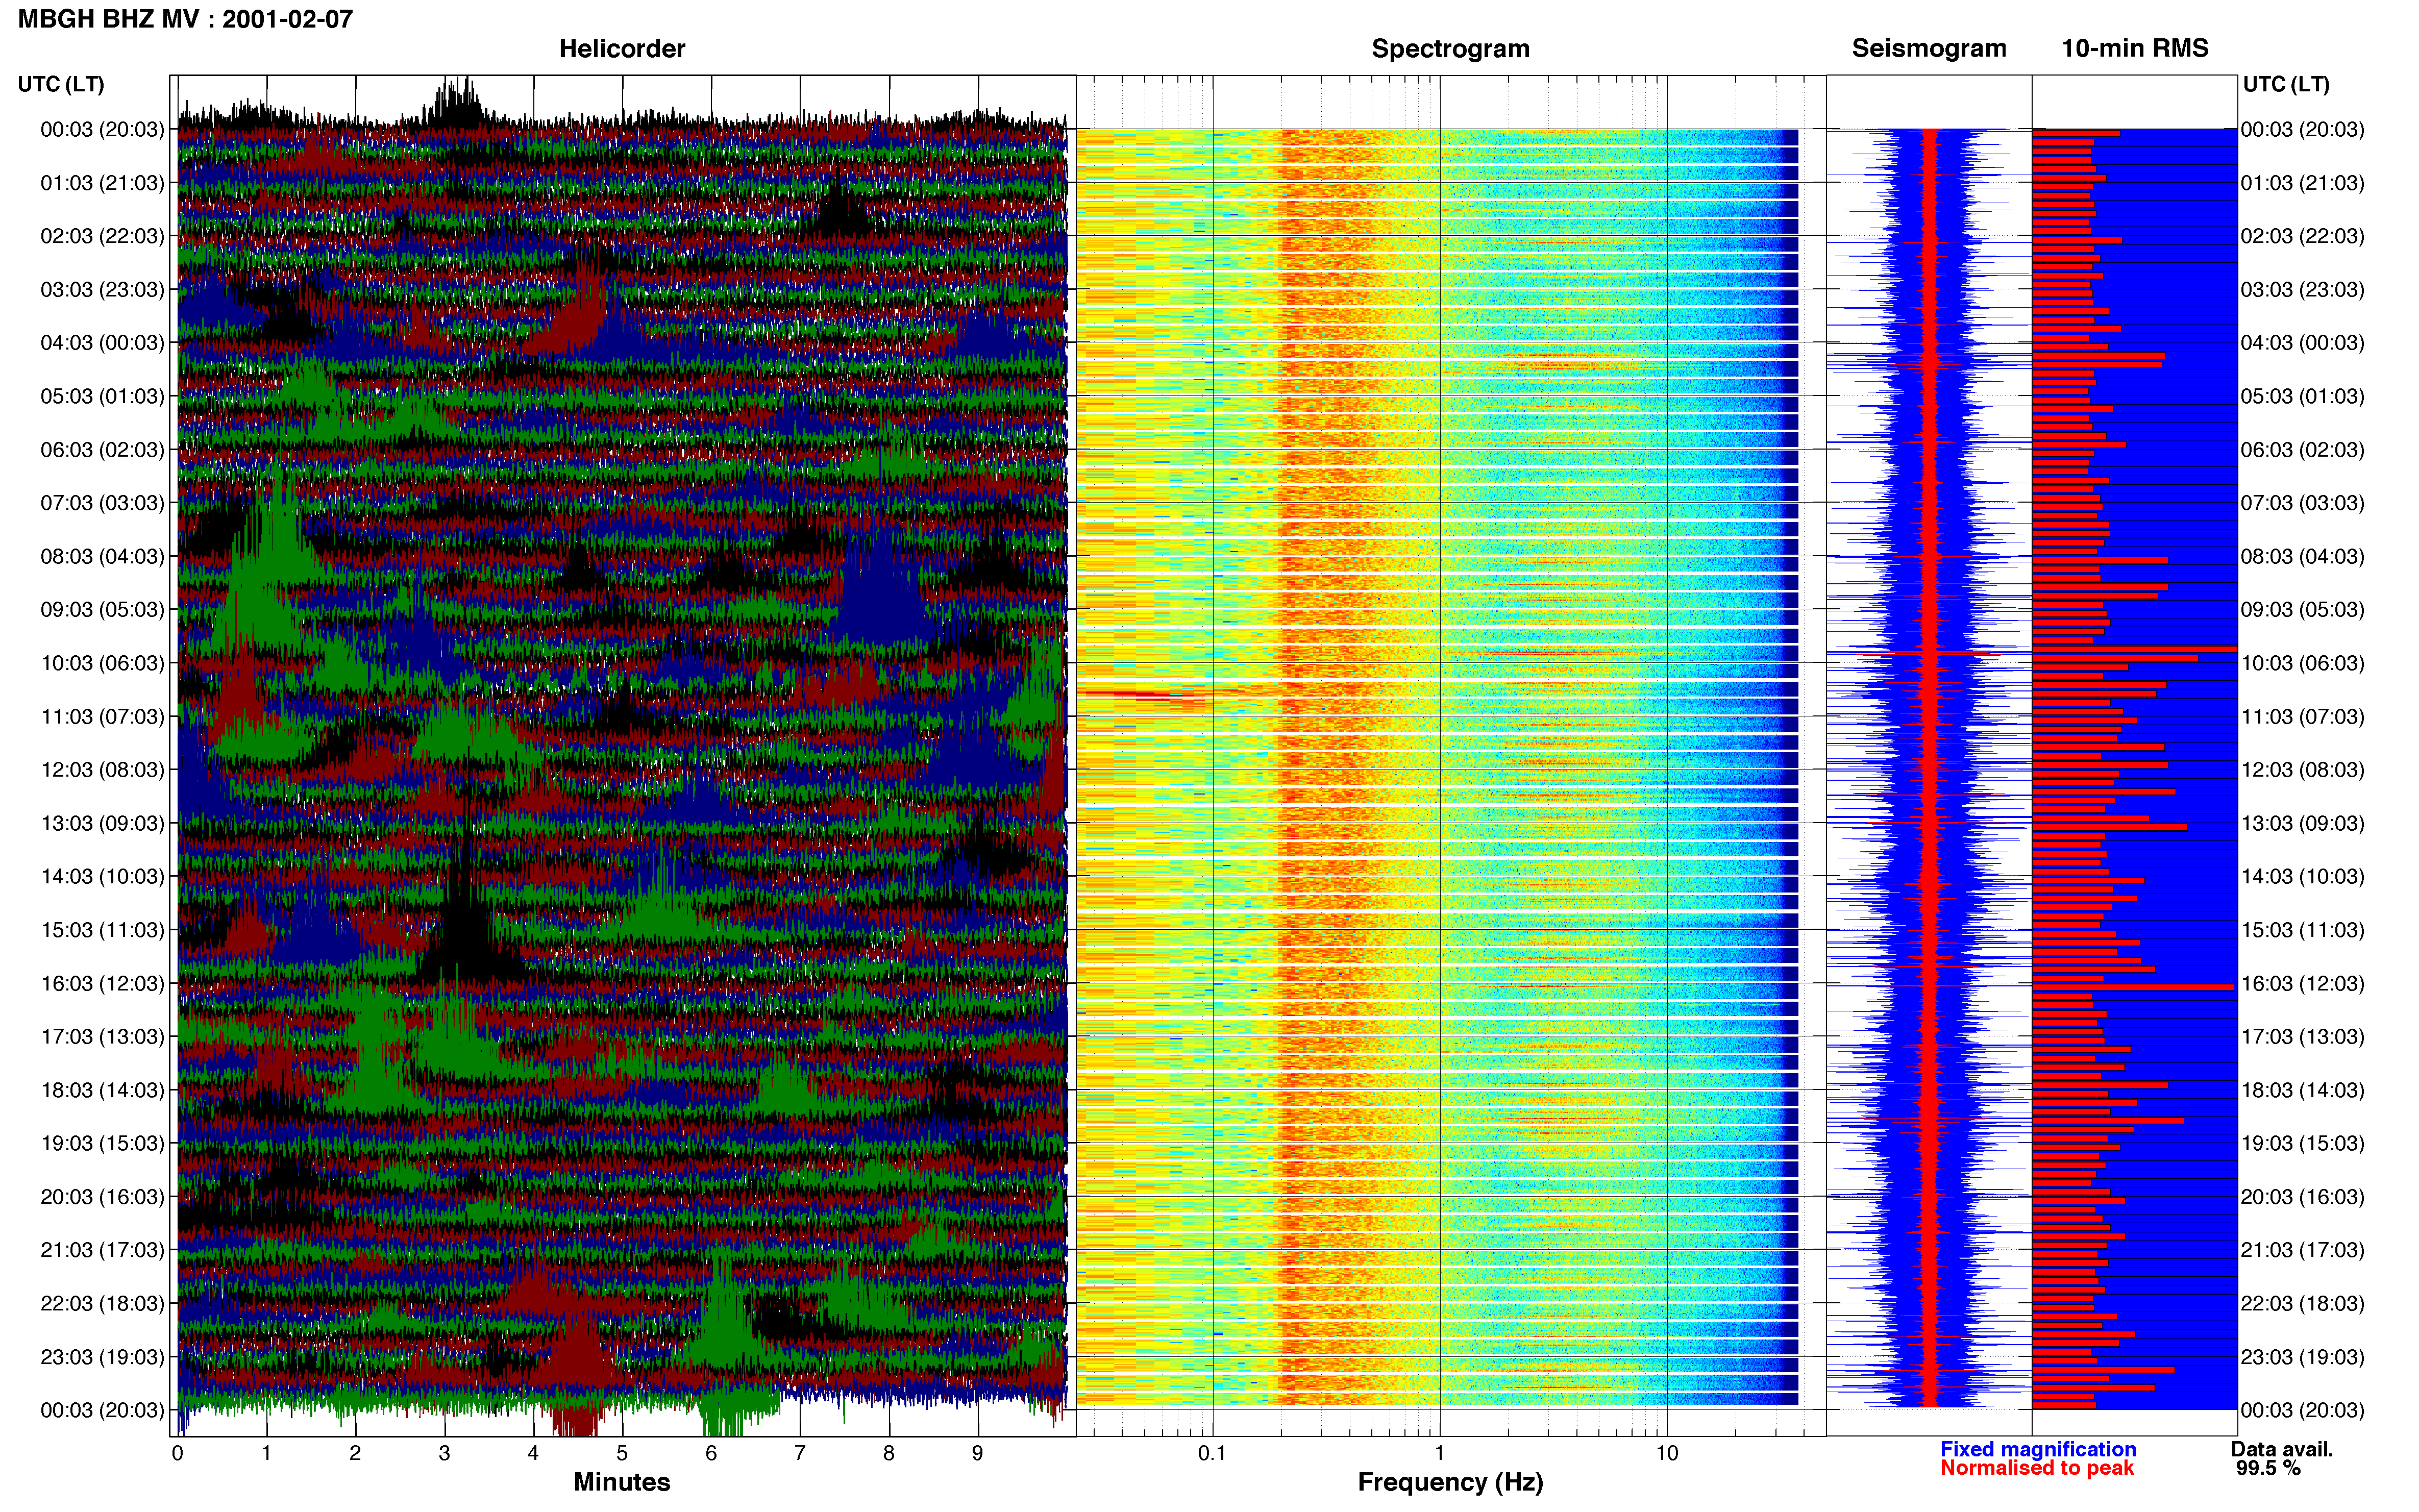Click the 'Minutes' axis label
This screenshot has height=1512, width=2419.
pyautogui.click(x=622, y=1482)
